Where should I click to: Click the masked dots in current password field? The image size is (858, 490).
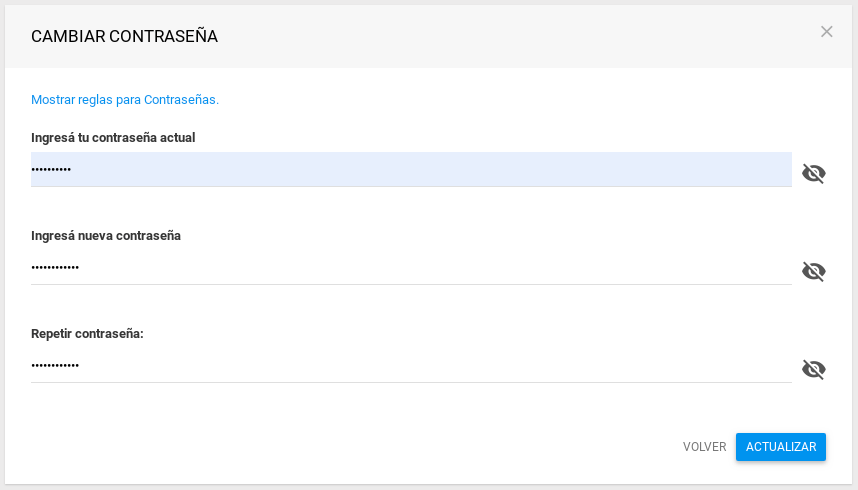click(51, 169)
